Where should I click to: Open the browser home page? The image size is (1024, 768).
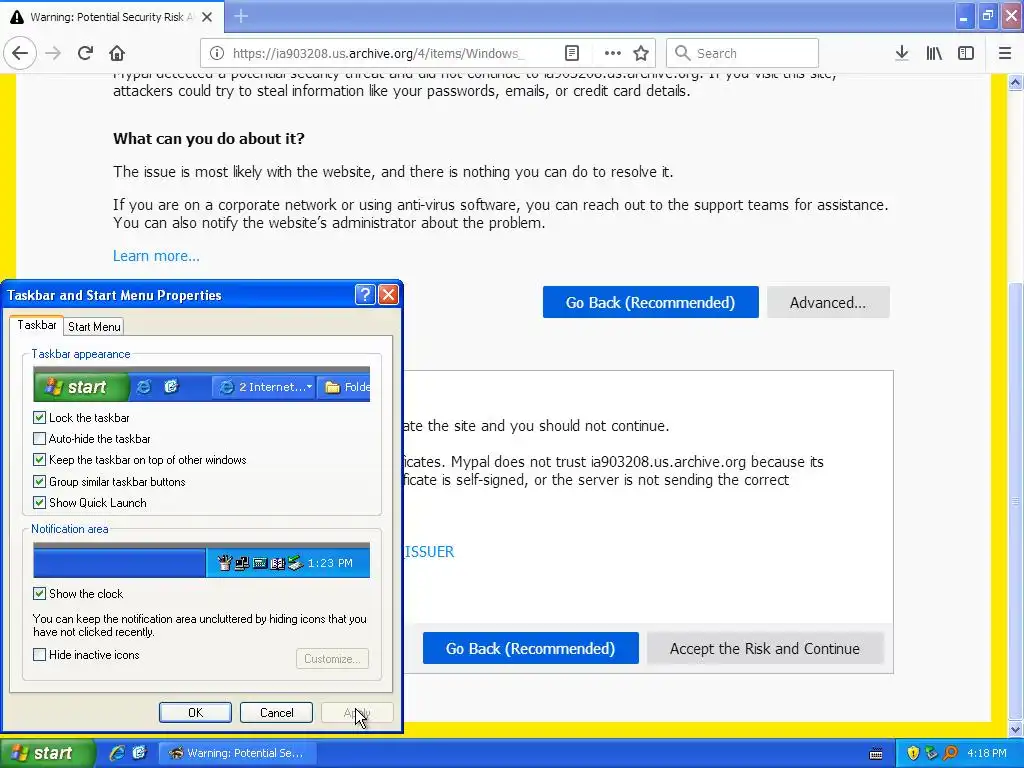pyautogui.click(x=117, y=53)
